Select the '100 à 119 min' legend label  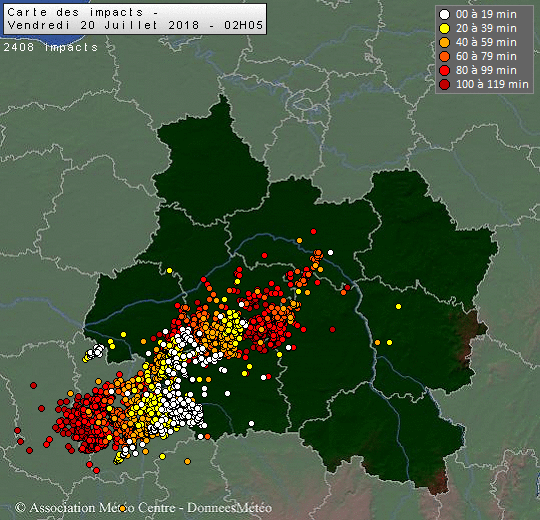pyautogui.click(x=492, y=84)
